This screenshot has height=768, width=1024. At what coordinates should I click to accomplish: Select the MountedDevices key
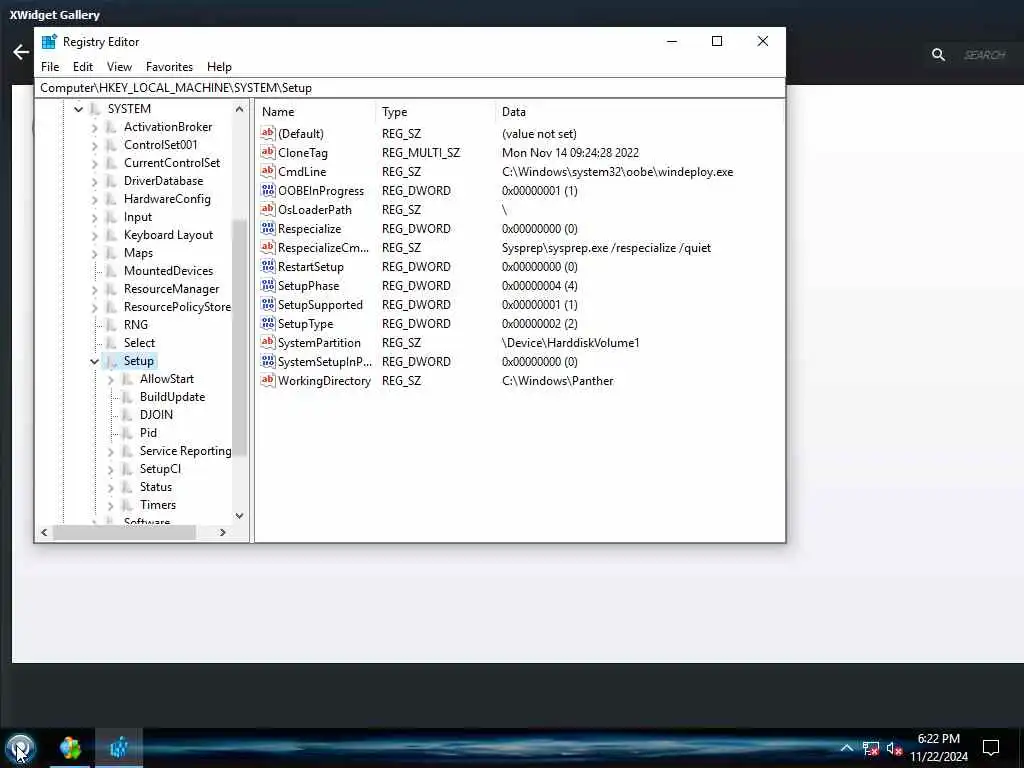click(168, 270)
